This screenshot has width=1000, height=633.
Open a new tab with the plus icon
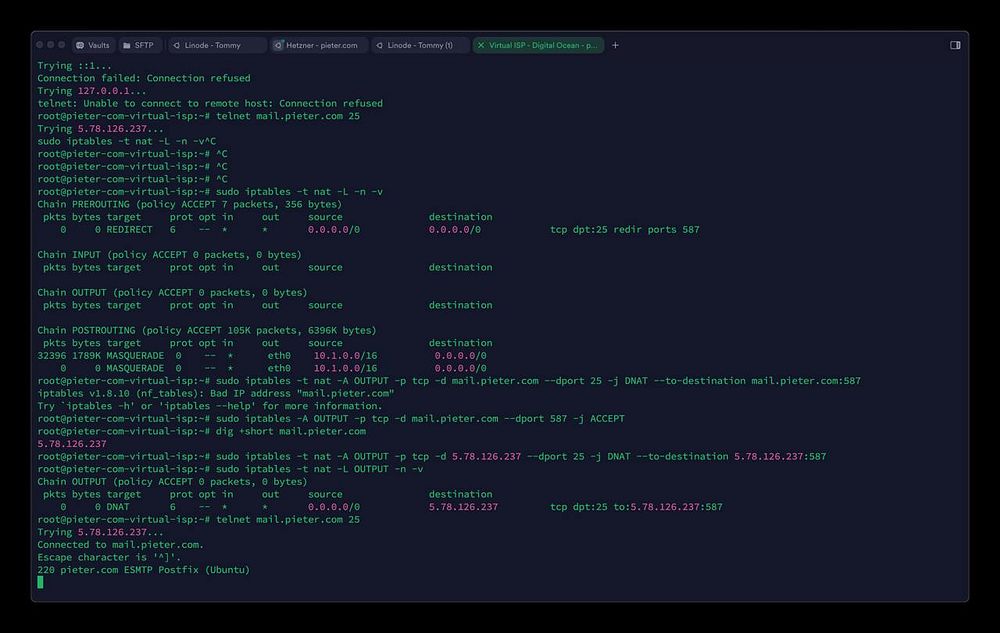615,45
